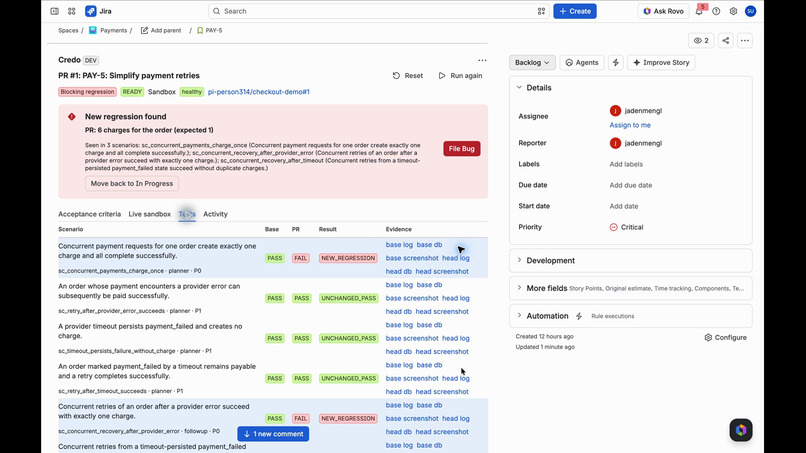Screen dimensions: 806x453
Task: Switch to Acceptance criteria tab
Action: [89, 214]
